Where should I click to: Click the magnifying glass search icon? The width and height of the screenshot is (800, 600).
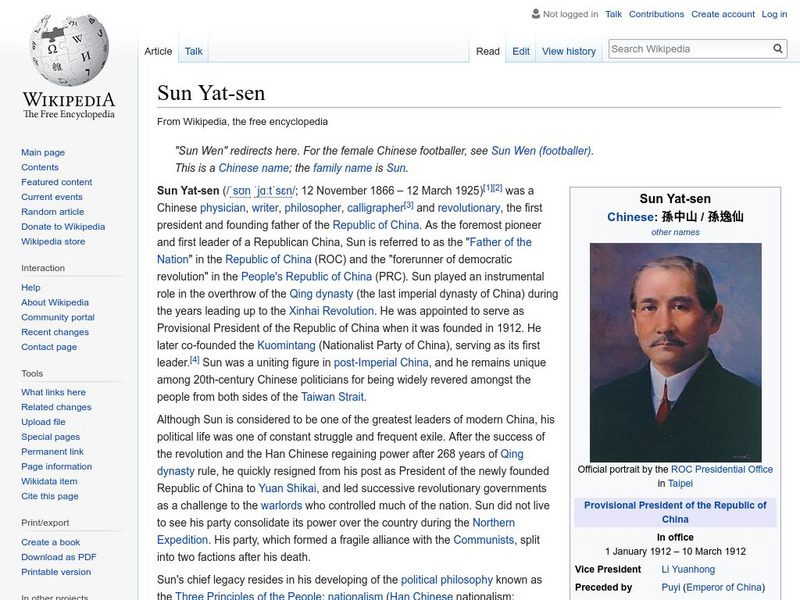[777, 47]
